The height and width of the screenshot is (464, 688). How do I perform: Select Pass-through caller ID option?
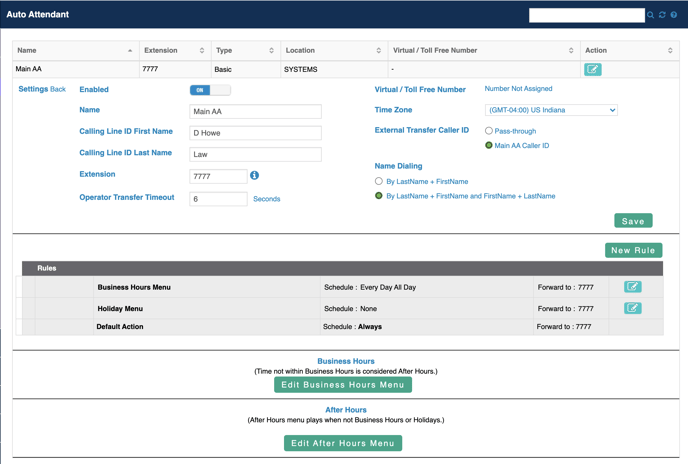point(489,131)
